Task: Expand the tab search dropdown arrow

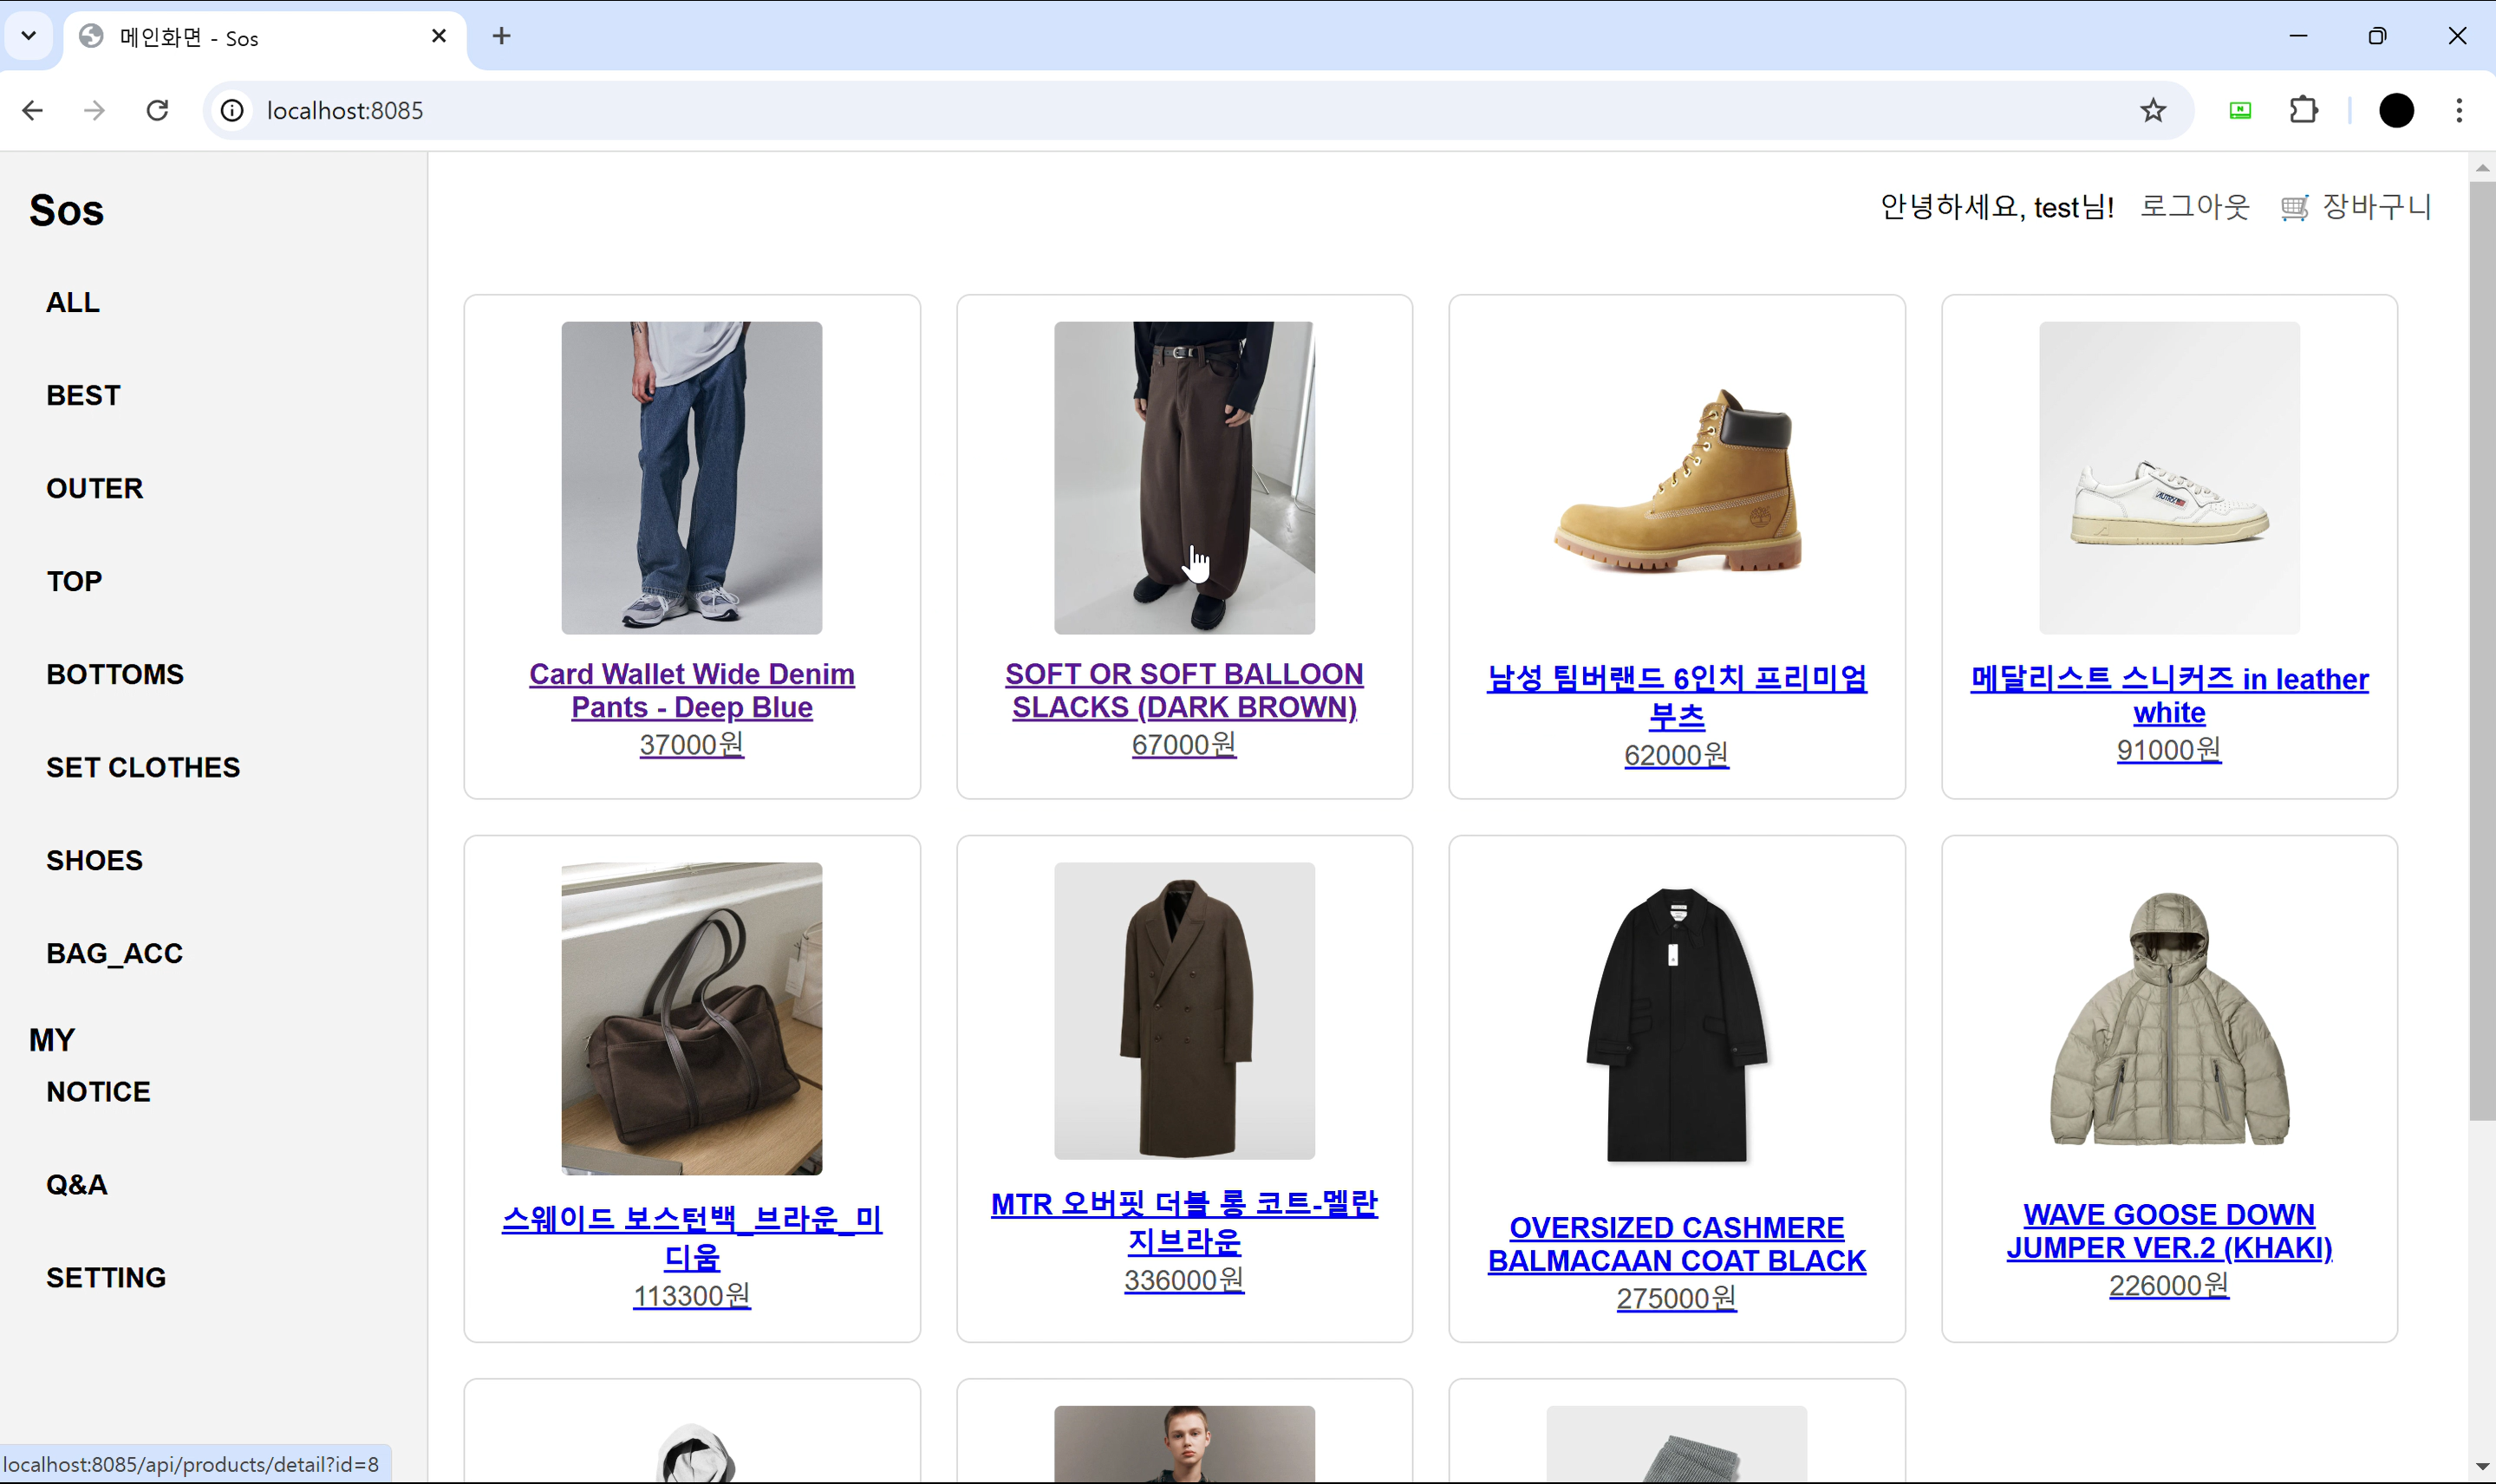Action: [x=29, y=36]
